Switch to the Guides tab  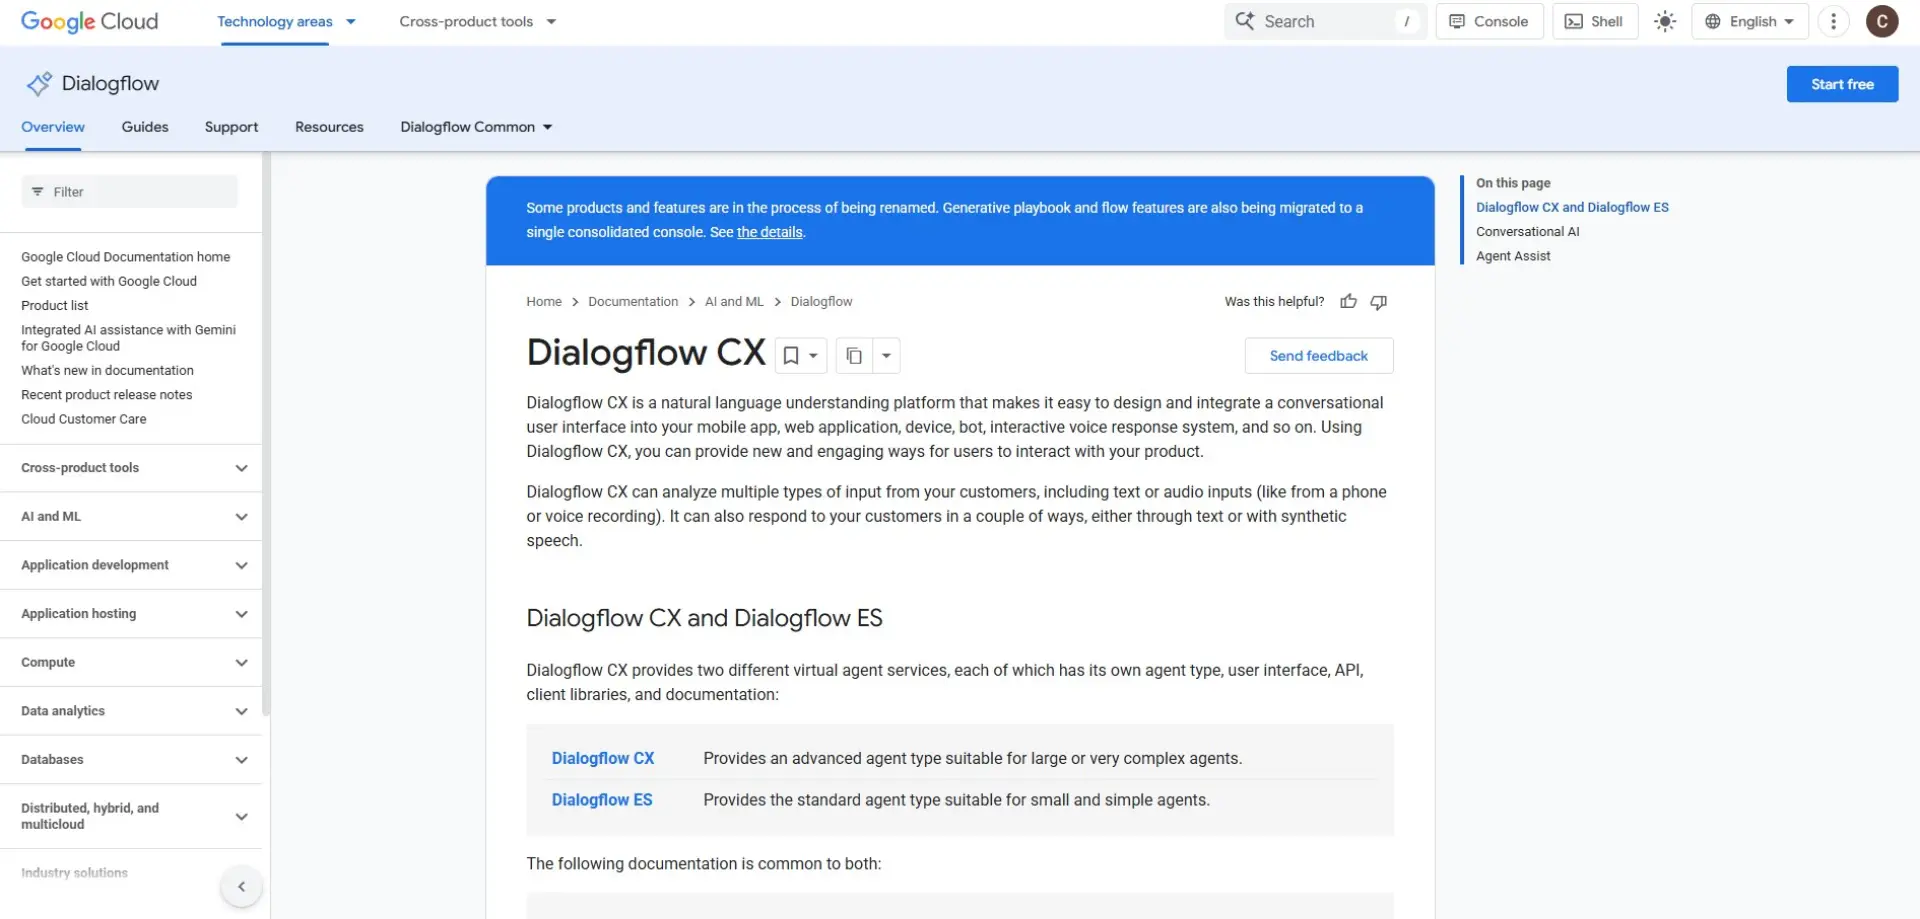pyautogui.click(x=145, y=127)
